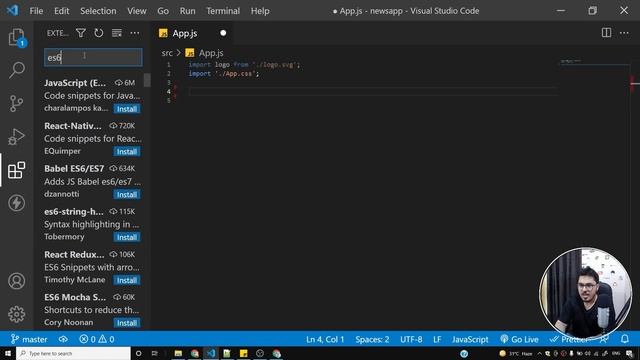Screen dimensions: 640x360
Task: Open editor more actions ellipsis
Action: tap(624, 33)
